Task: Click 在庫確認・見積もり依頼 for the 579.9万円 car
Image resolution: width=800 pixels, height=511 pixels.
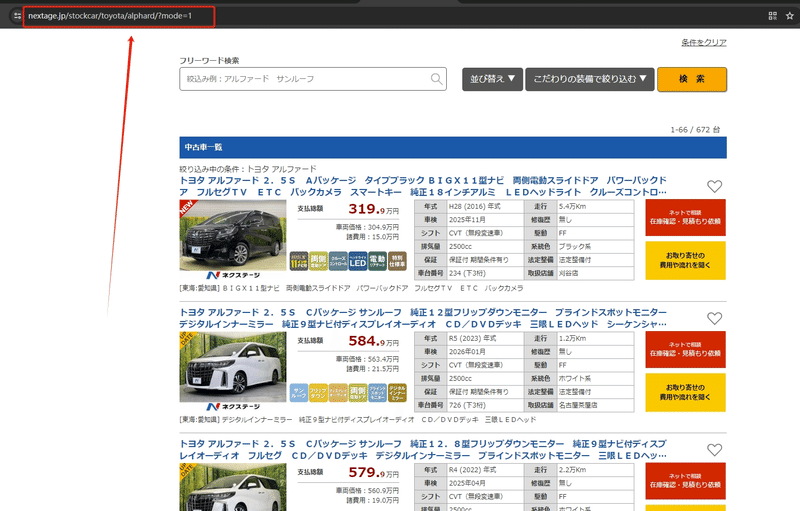Action: click(x=685, y=480)
